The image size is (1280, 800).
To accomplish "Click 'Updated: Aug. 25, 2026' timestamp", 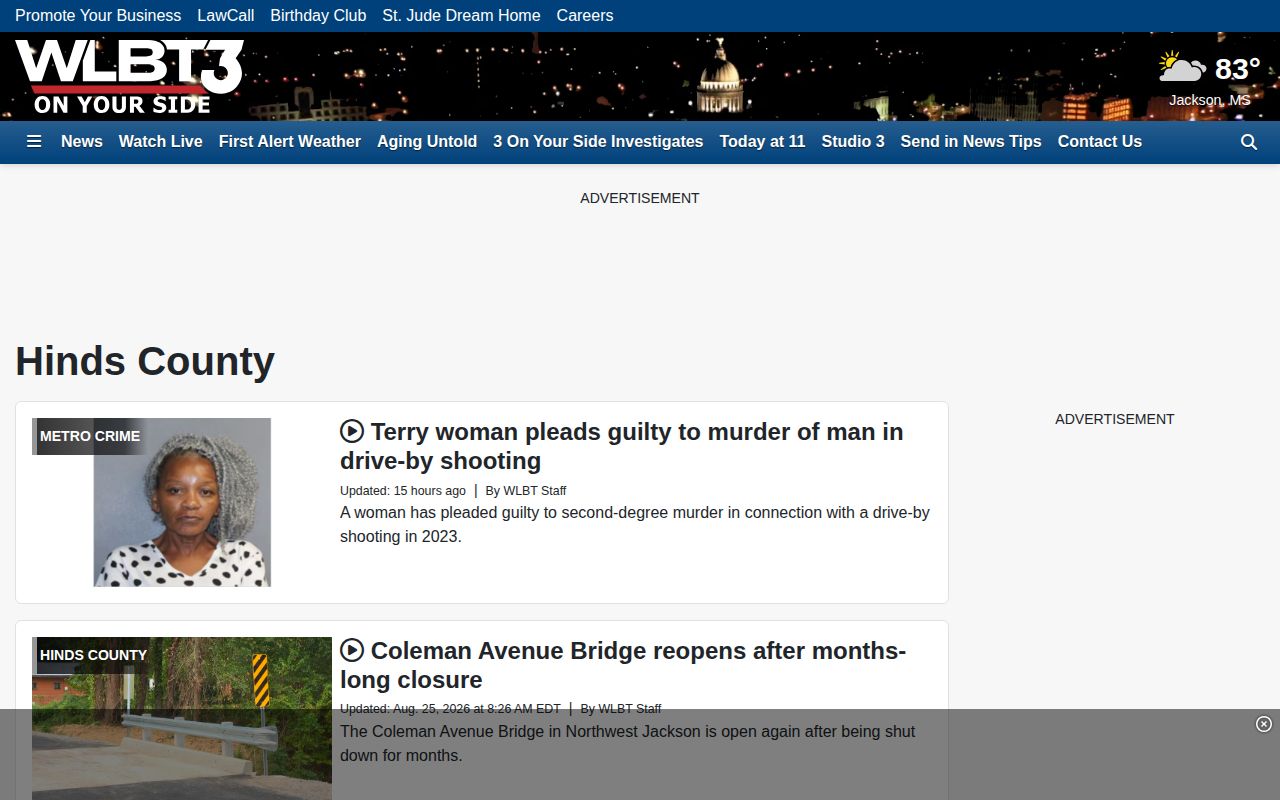I will tap(450, 709).
